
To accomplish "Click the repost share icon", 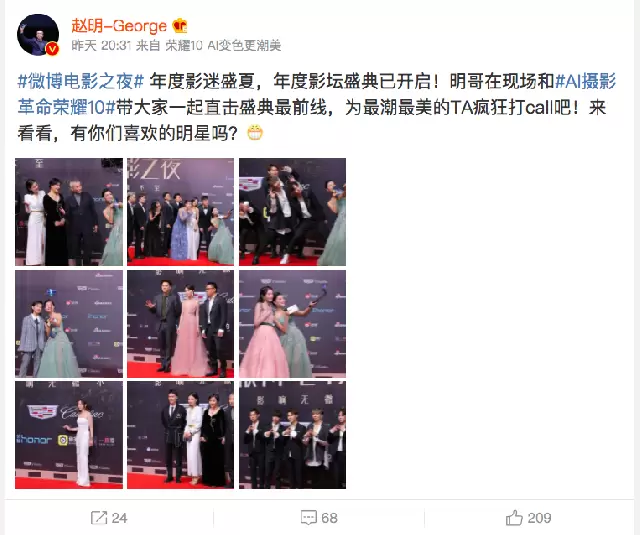I will [99, 518].
